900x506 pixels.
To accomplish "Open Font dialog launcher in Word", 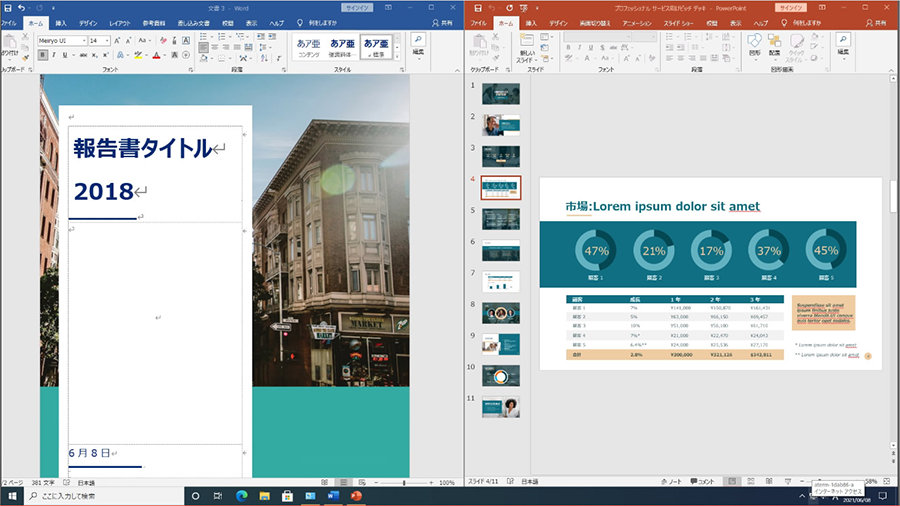I will [x=191, y=69].
